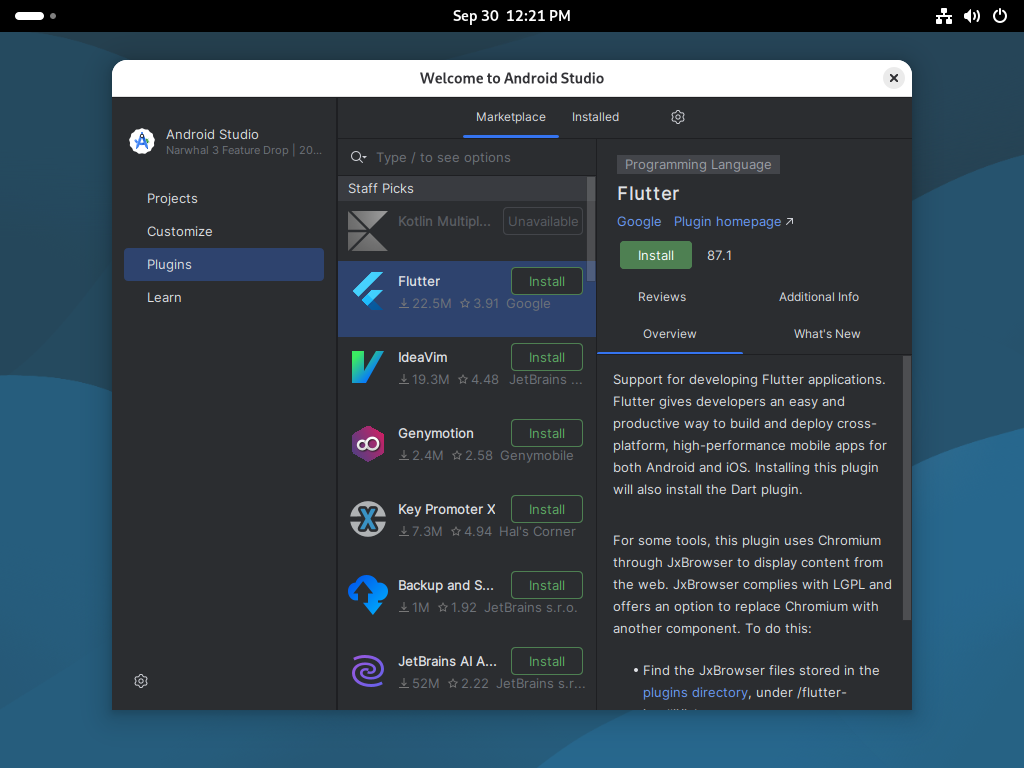Open the Additional Info tab

[818, 296]
